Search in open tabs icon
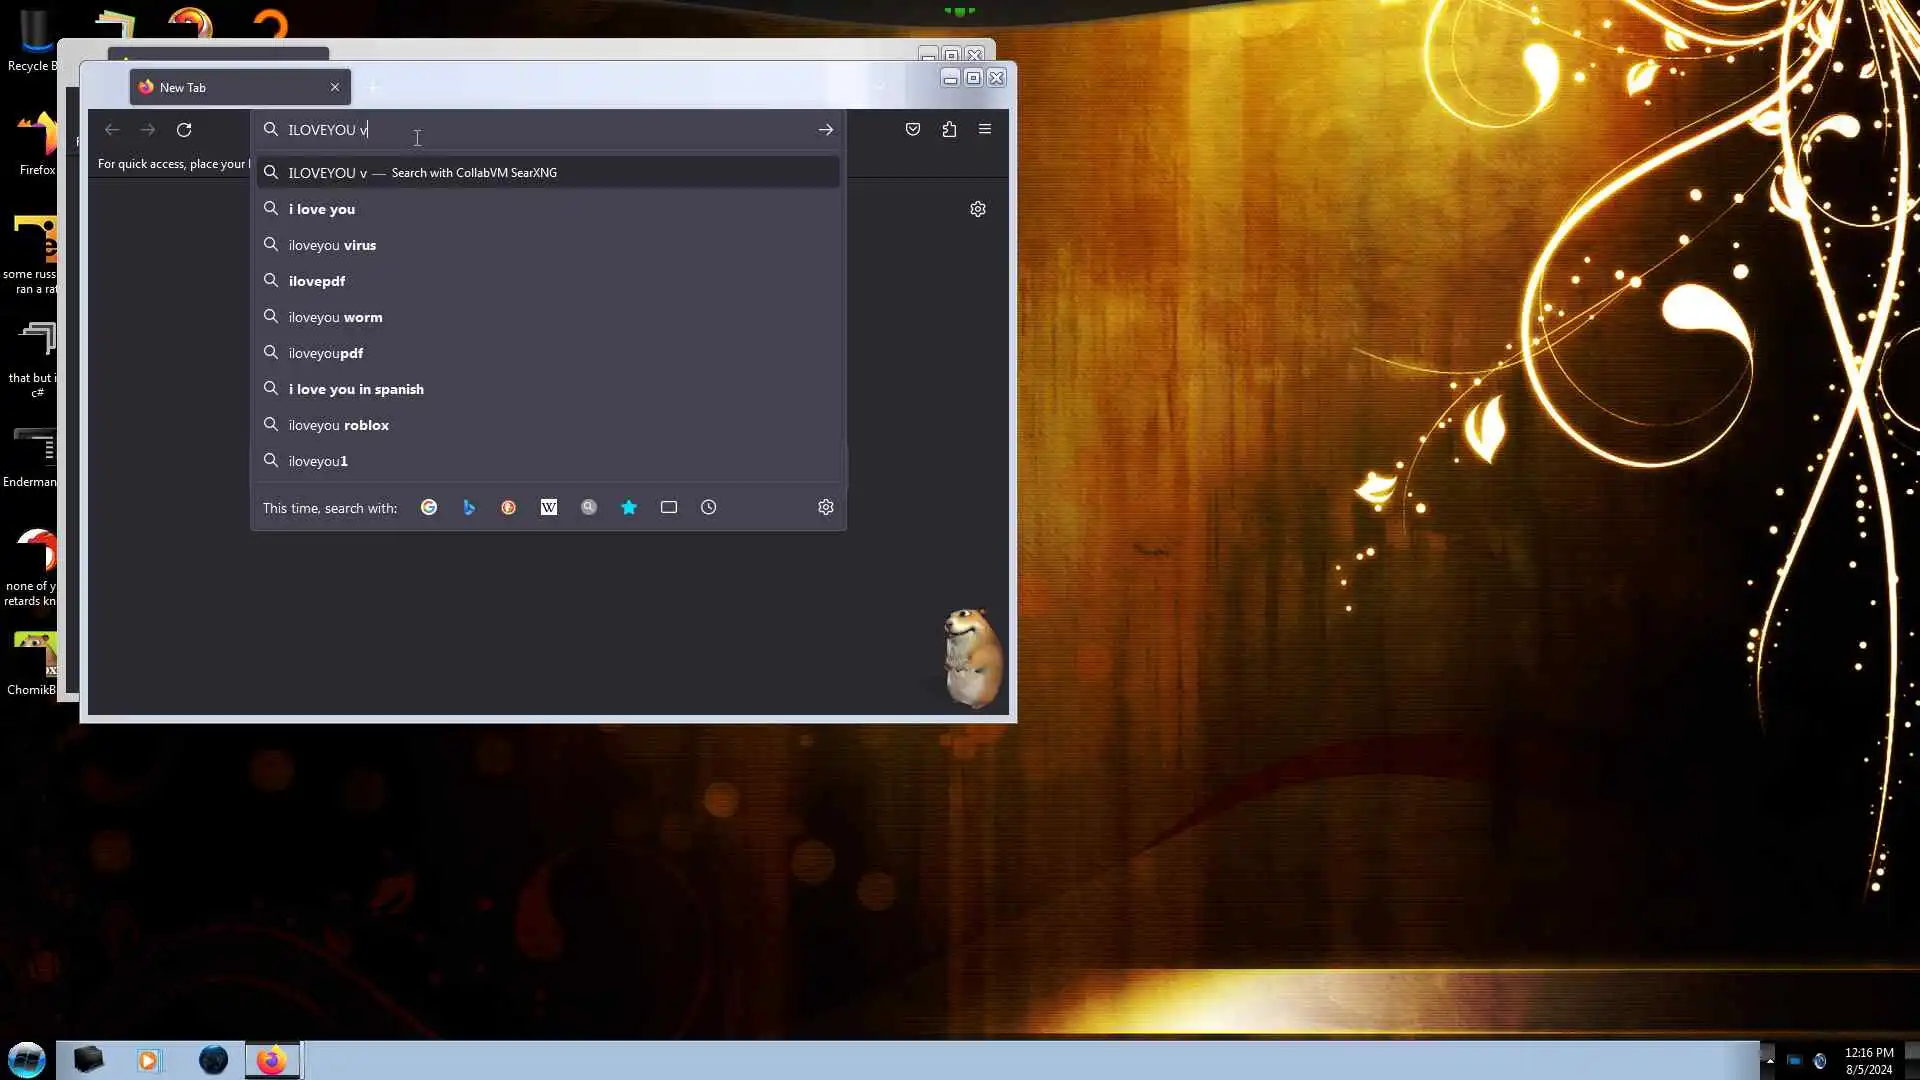 [669, 508]
